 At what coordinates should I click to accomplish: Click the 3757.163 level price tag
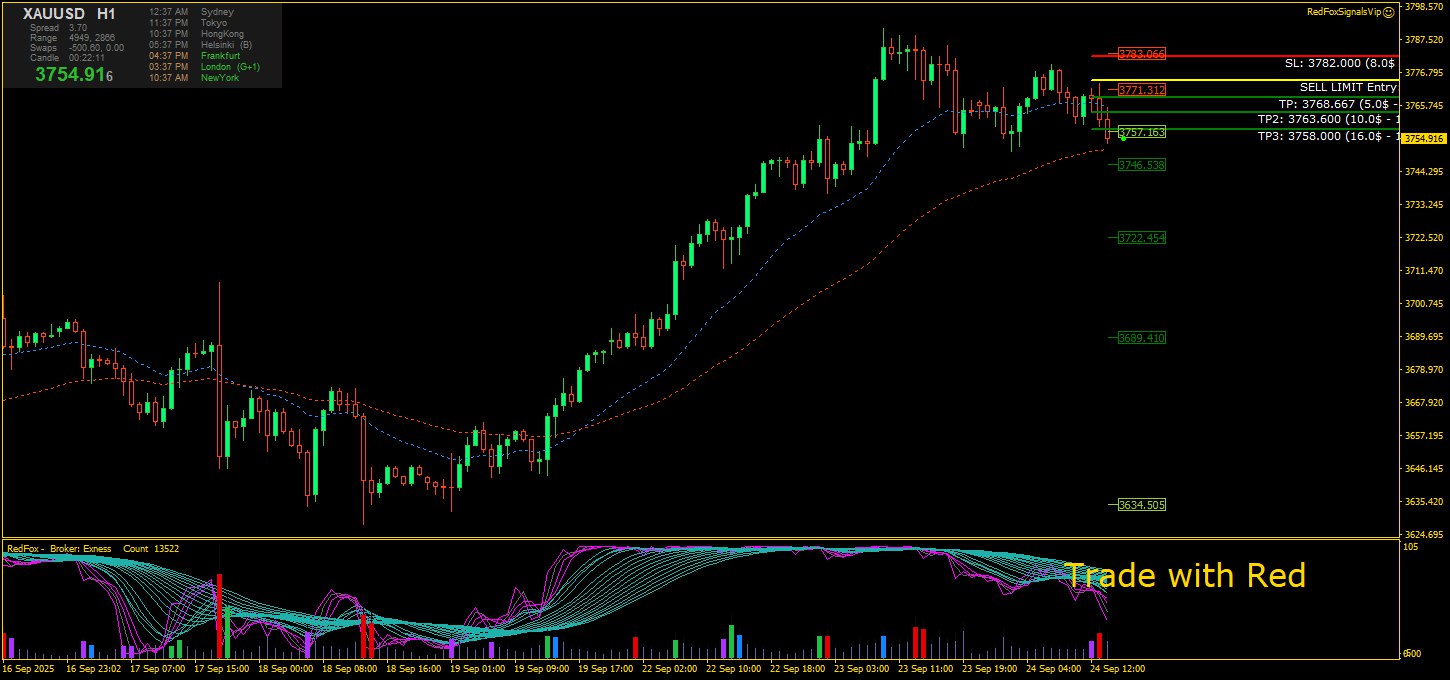click(1142, 132)
